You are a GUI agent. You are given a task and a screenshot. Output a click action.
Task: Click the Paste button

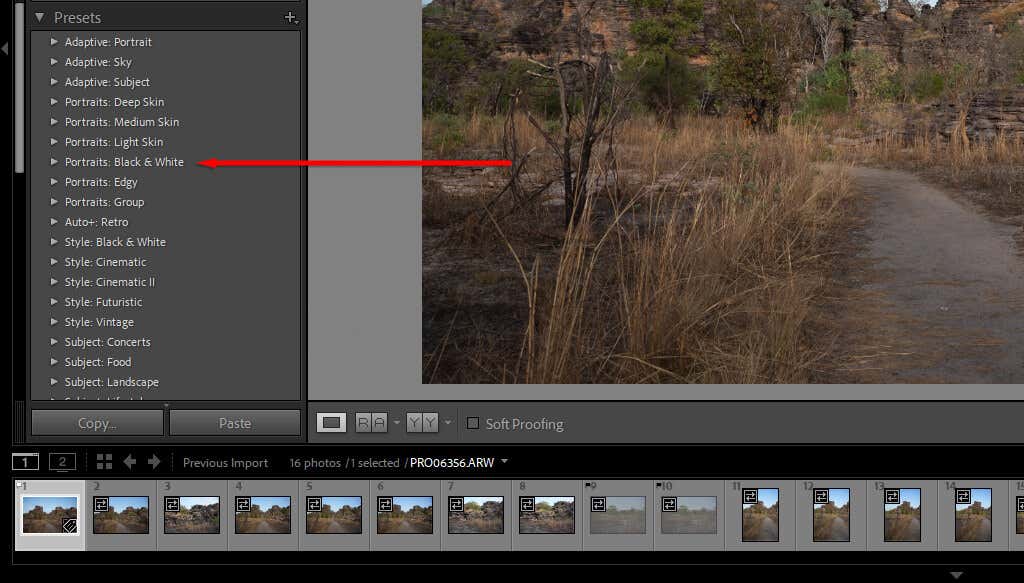[x=235, y=422]
